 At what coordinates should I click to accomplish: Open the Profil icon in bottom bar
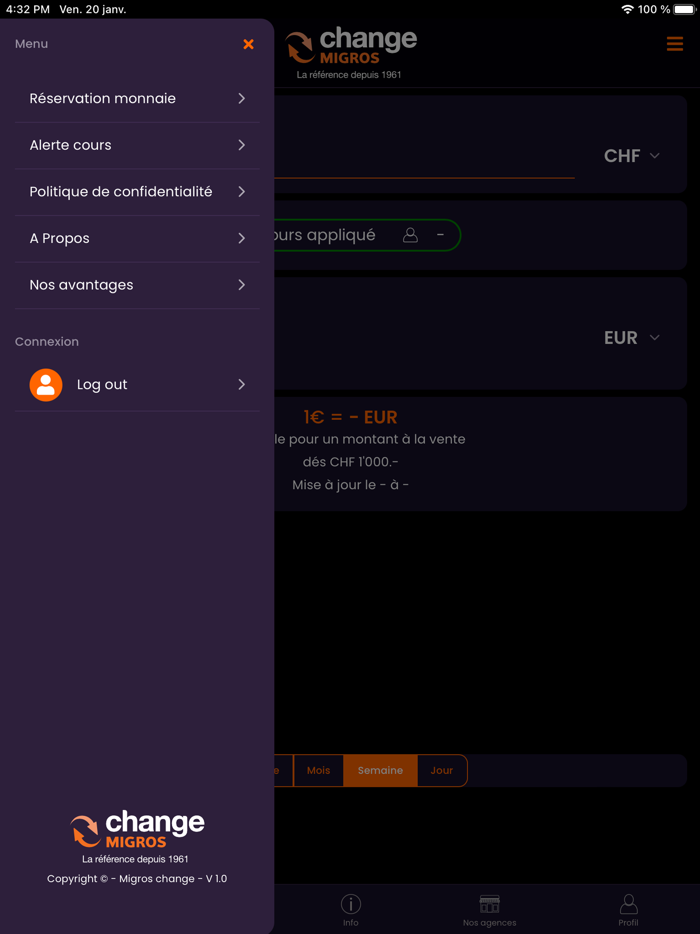click(628, 905)
